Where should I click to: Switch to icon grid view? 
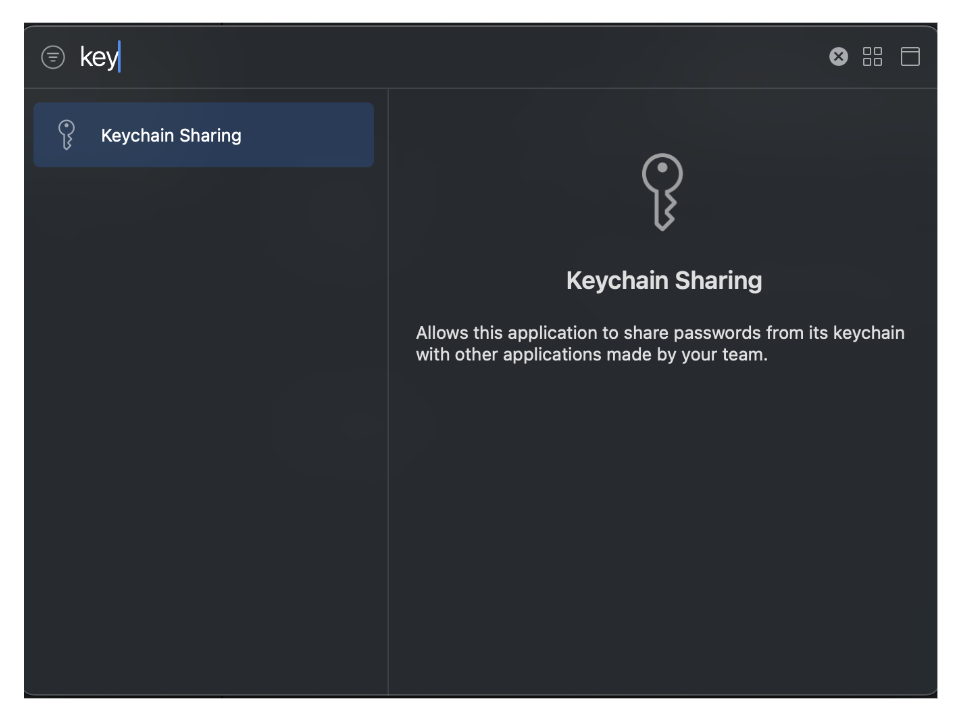click(872, 57)
